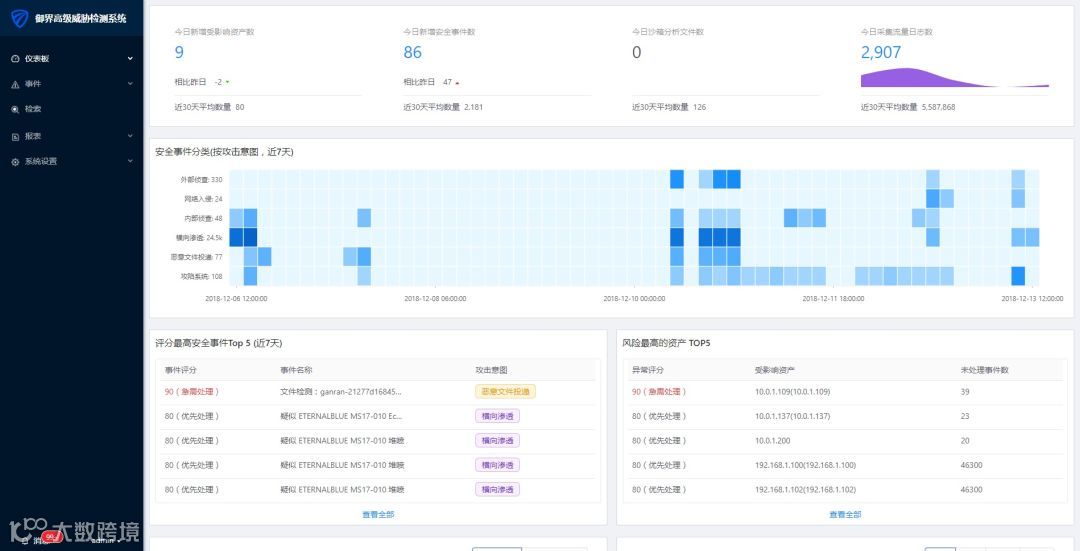Click the warning triangle icon beside 事件
Viewport: 1080px width, 551px height.
pyautogui.click(x=15, y=84)
